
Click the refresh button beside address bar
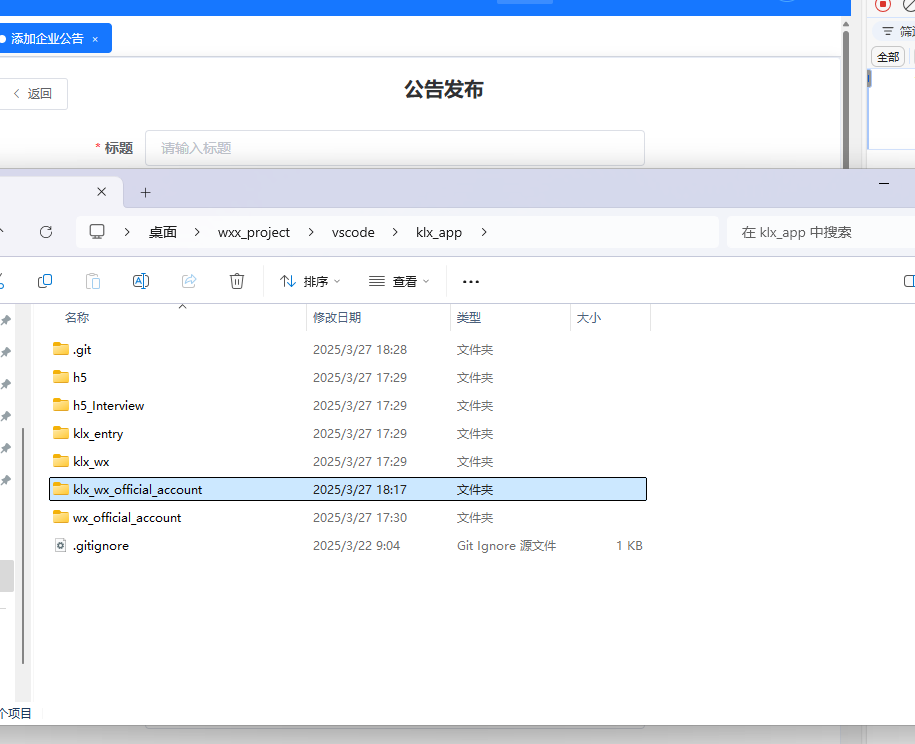[x=46, y=232]
